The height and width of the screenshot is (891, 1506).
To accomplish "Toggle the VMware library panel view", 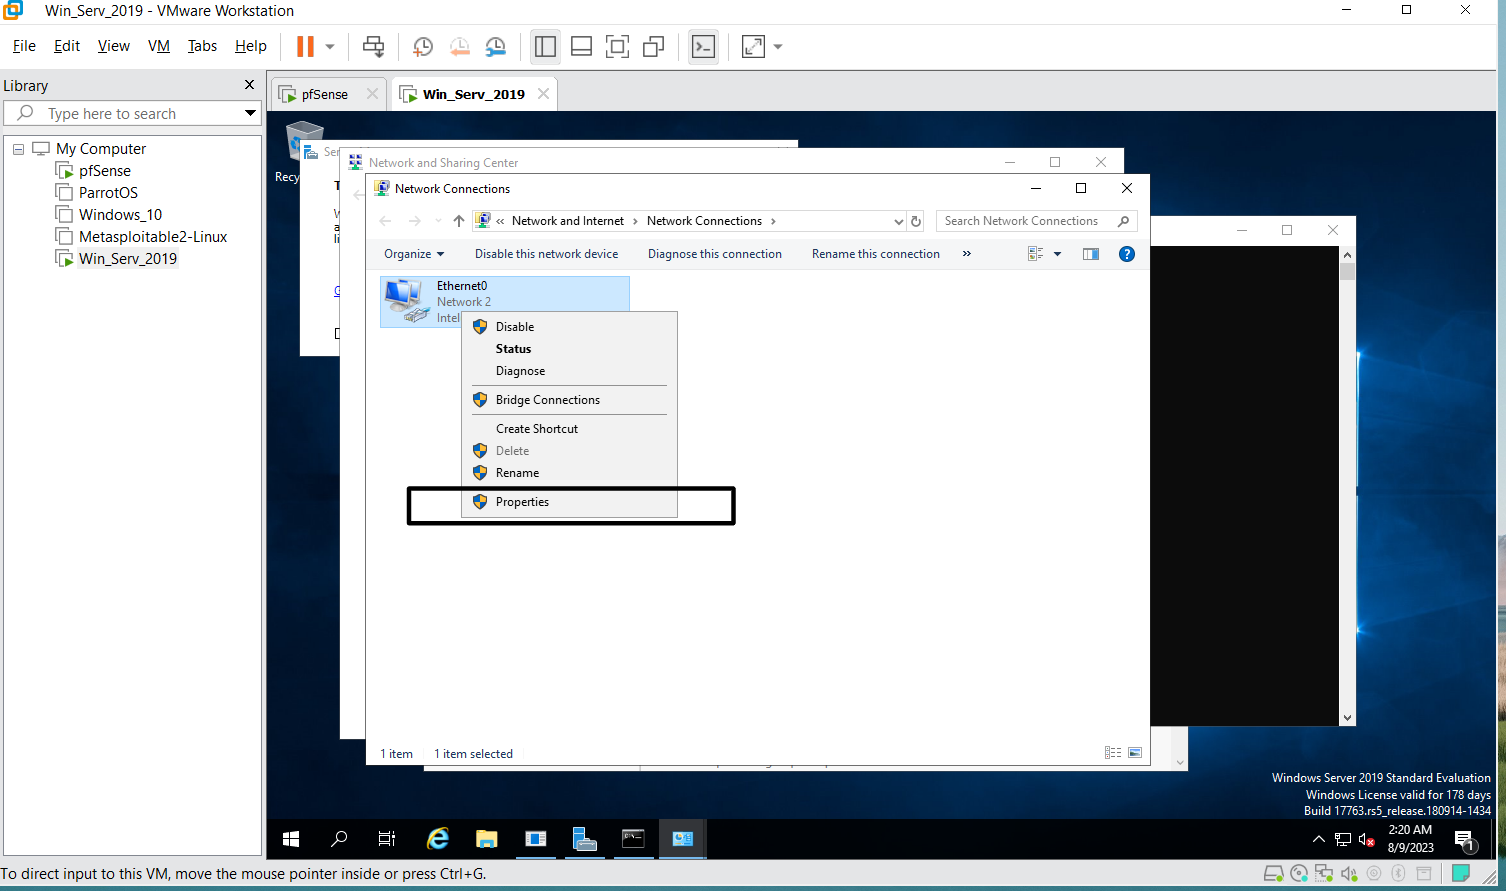I will pyautogui.click(x=545, y=46).
